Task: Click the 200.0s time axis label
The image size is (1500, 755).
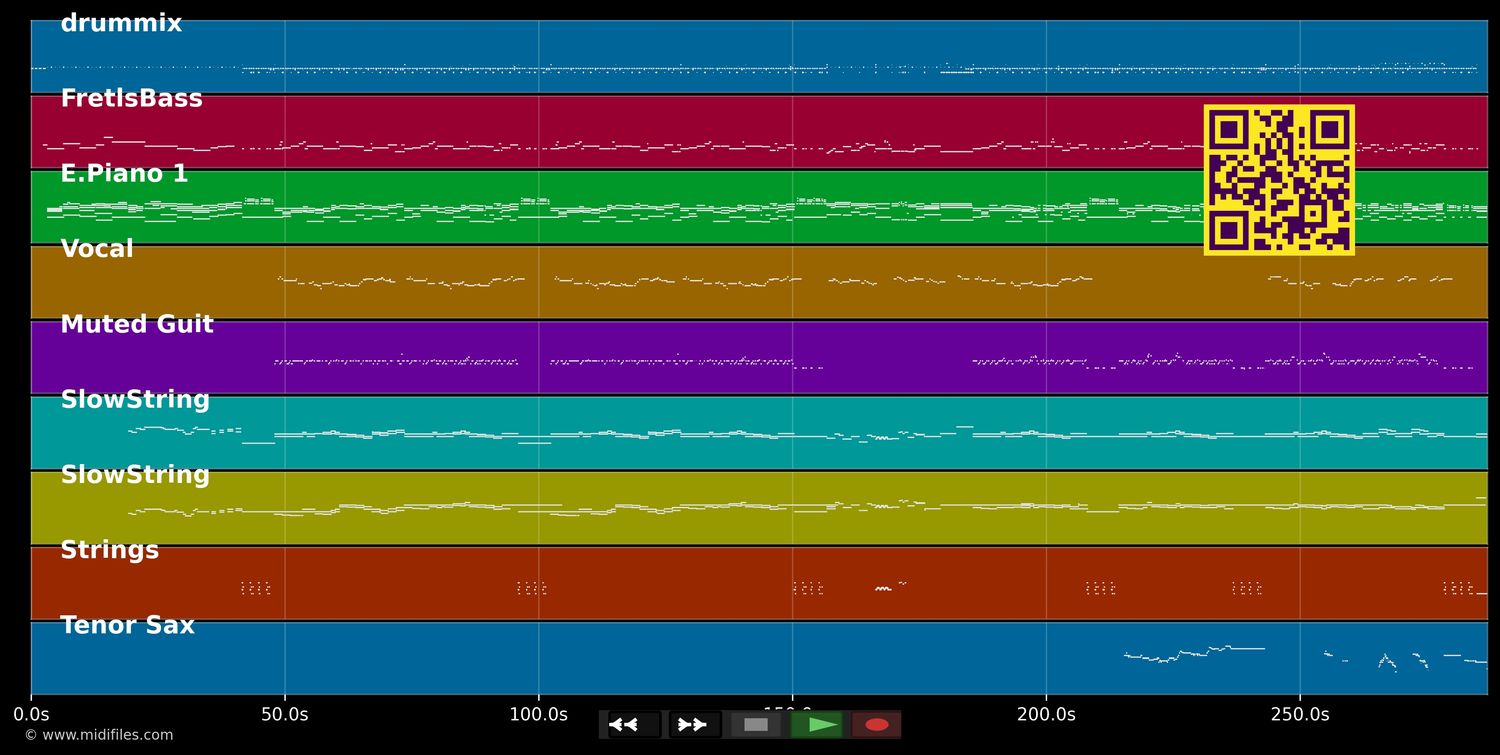Action: click(x=1046, y=715)
